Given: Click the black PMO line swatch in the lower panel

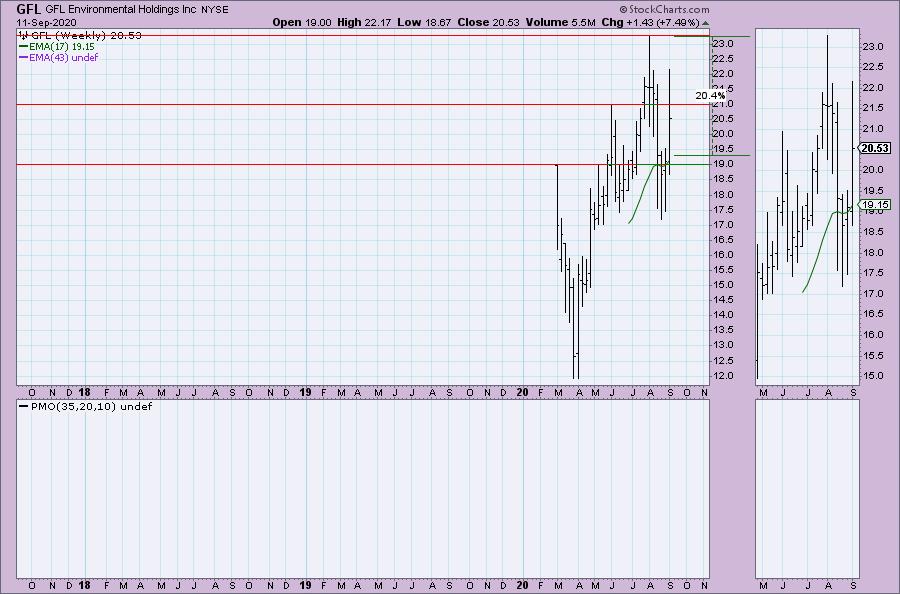Looking at the screenshot, I should [x=24, y=406].
